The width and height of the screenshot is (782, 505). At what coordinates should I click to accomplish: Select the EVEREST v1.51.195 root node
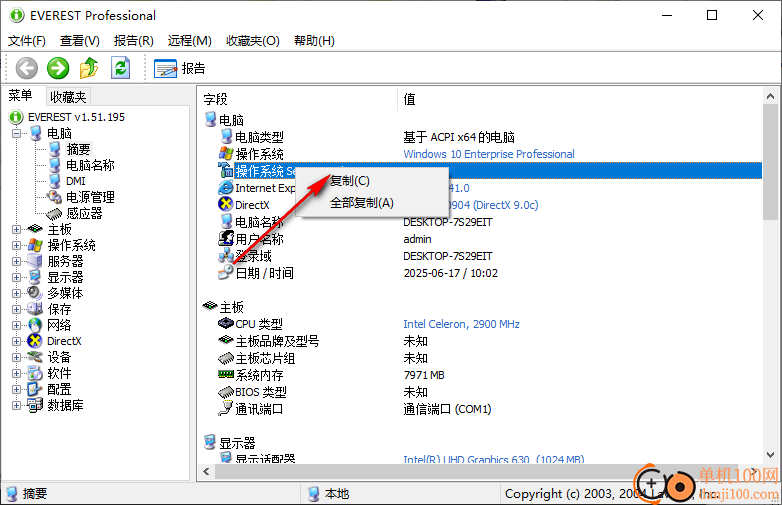pos(76,117)
